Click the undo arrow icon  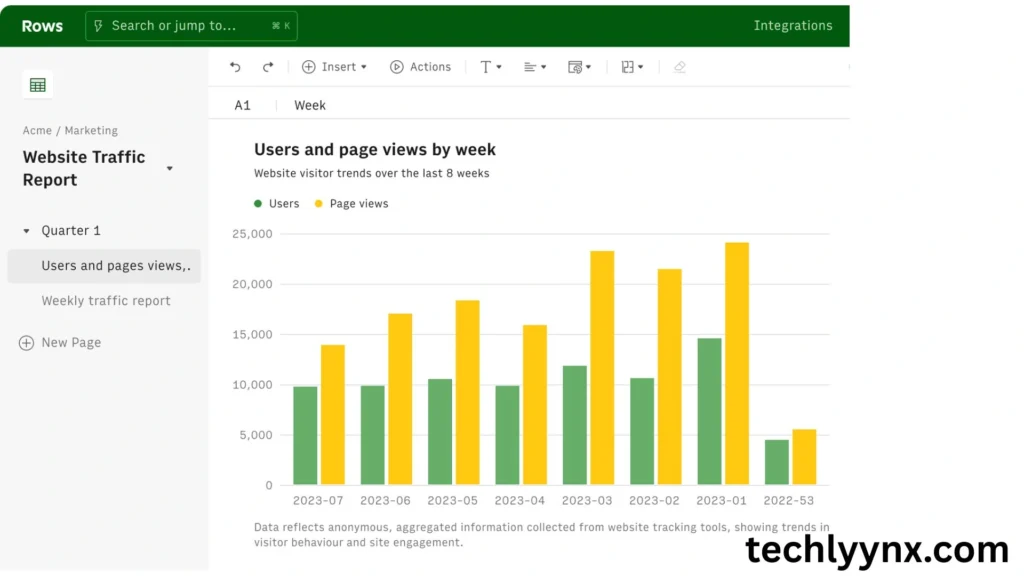click(235, 67)
